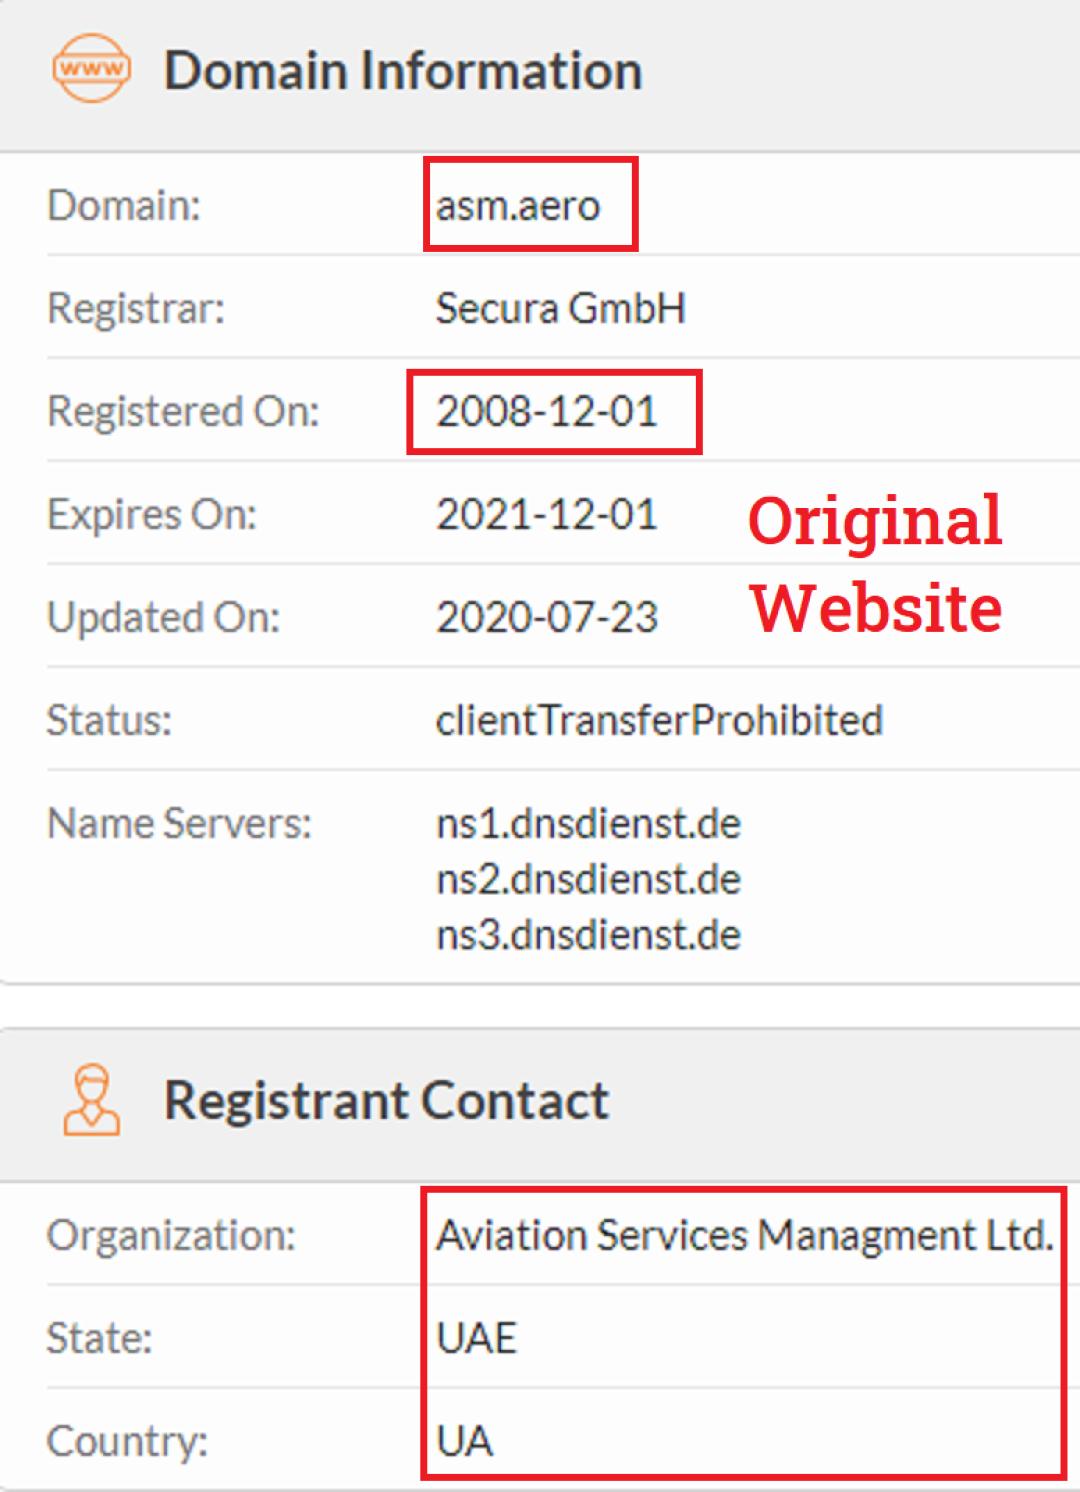
Task: Click the ns3.dnsdienst.de name server
Action: point(588,936)
